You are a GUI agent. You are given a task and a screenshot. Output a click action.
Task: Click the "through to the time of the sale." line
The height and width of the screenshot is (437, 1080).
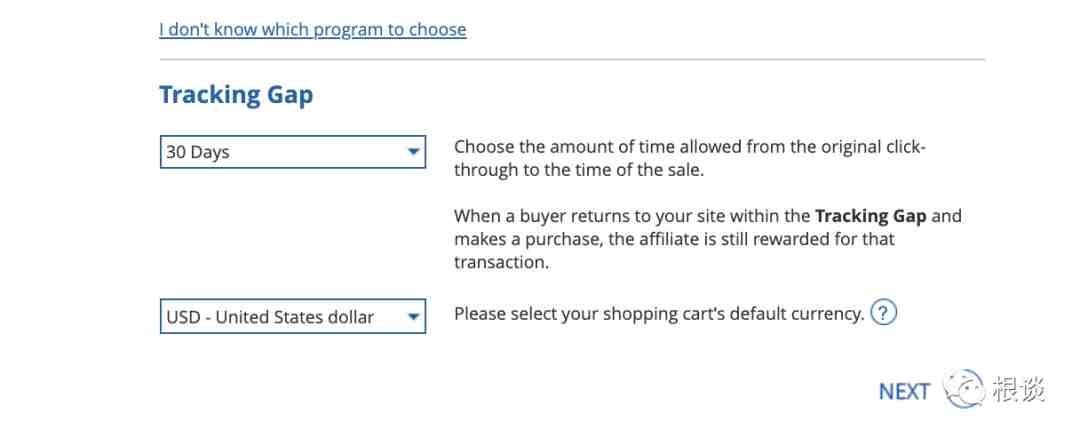pyautogui.click(x=579, y=170)
